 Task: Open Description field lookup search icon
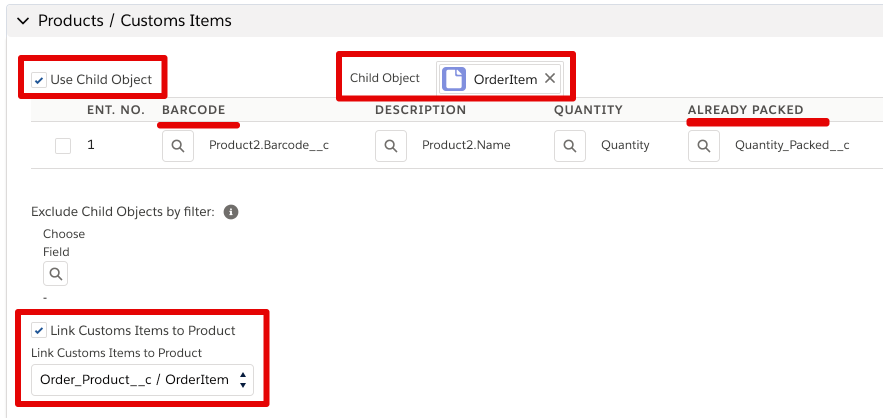pyautogui.click(x=391, y=146)
